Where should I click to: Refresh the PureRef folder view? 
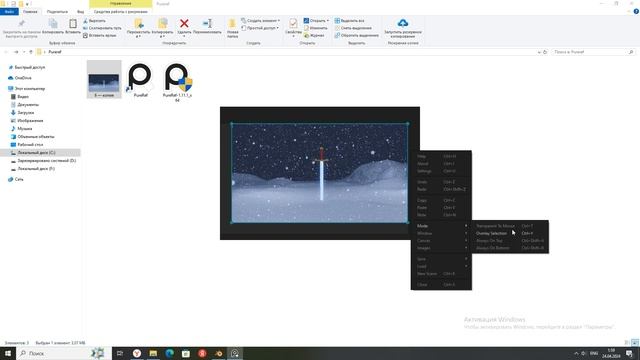pyautogui.click(x=545, y=52)
